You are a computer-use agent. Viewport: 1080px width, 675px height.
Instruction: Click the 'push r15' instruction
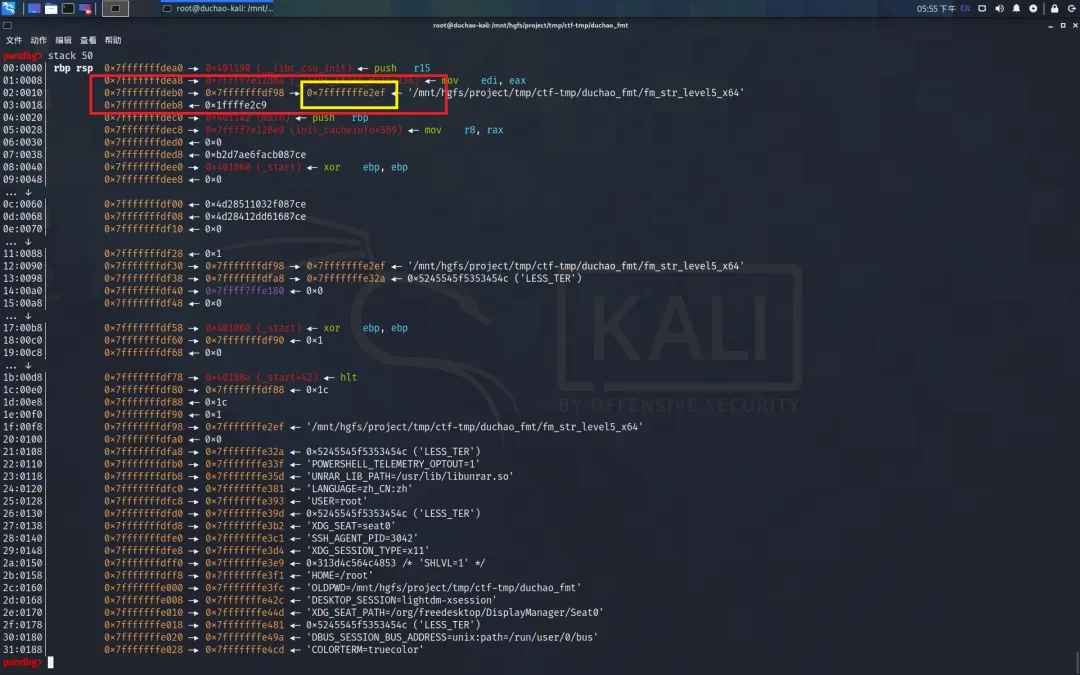[402, 68]
